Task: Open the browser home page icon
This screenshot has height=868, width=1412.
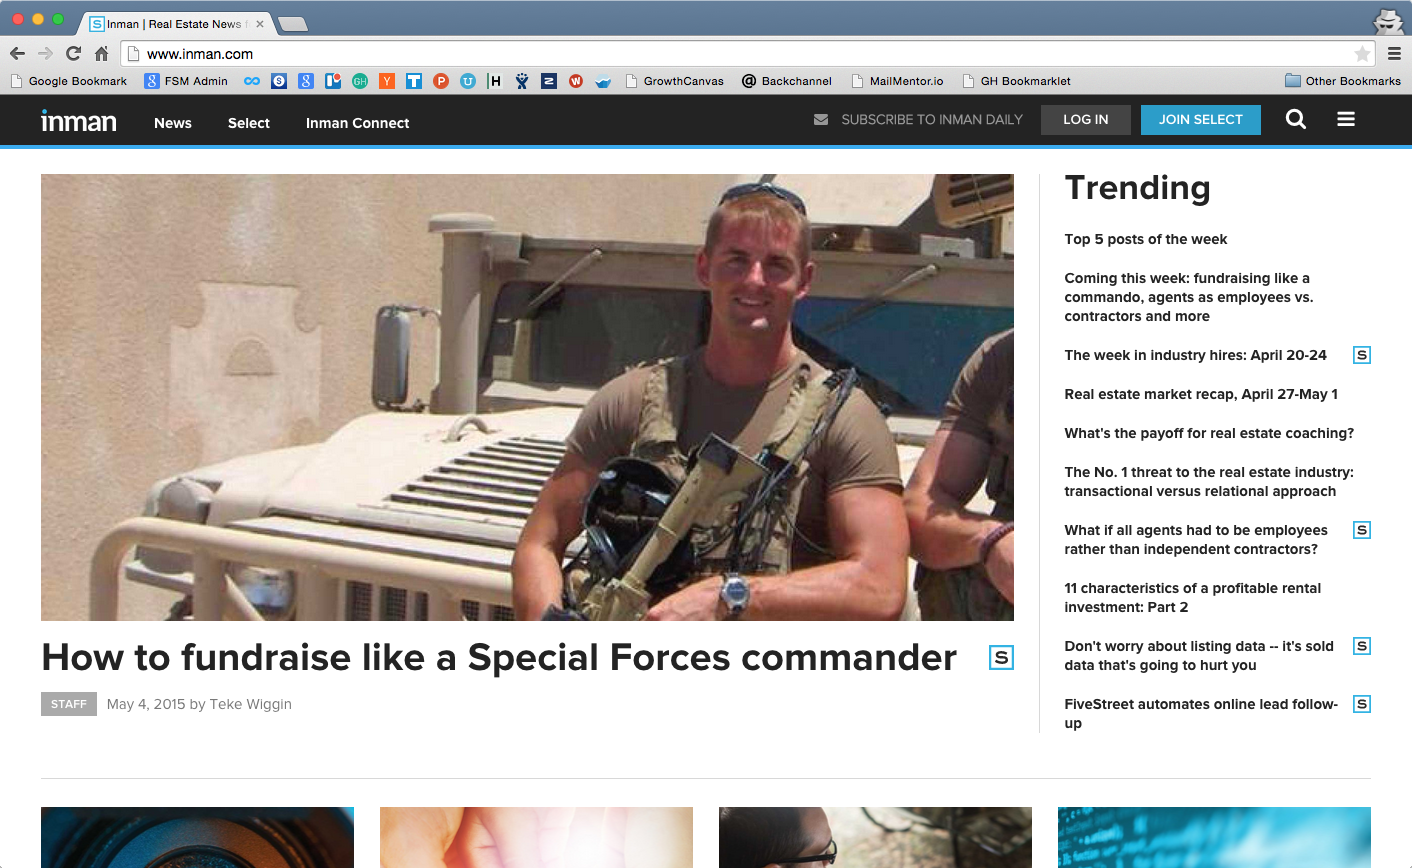Action: (101, 54)
